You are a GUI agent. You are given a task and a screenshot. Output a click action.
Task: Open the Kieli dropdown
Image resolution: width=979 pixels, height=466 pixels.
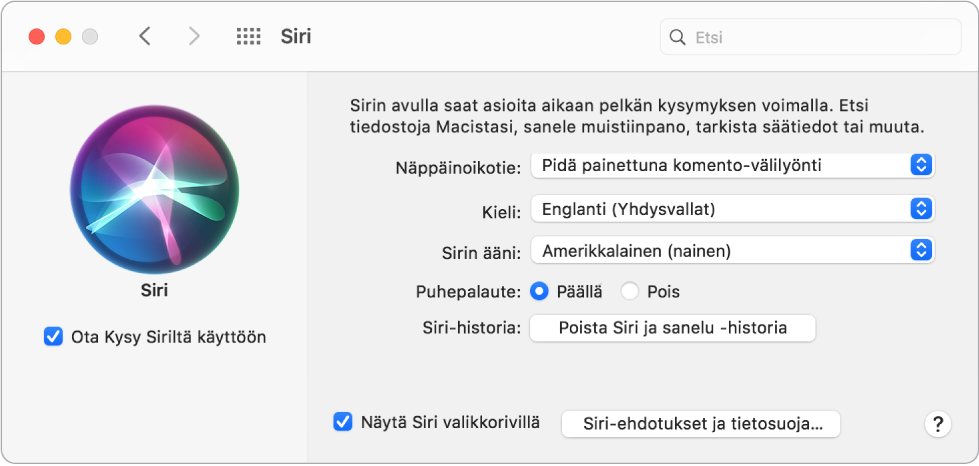pos(732,209)
